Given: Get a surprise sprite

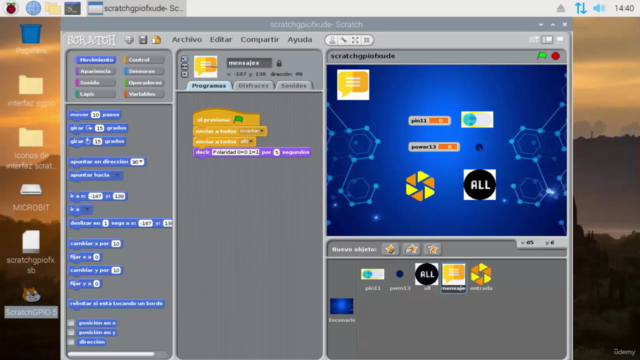Looking at the screenshot, I should click(432, 249).
